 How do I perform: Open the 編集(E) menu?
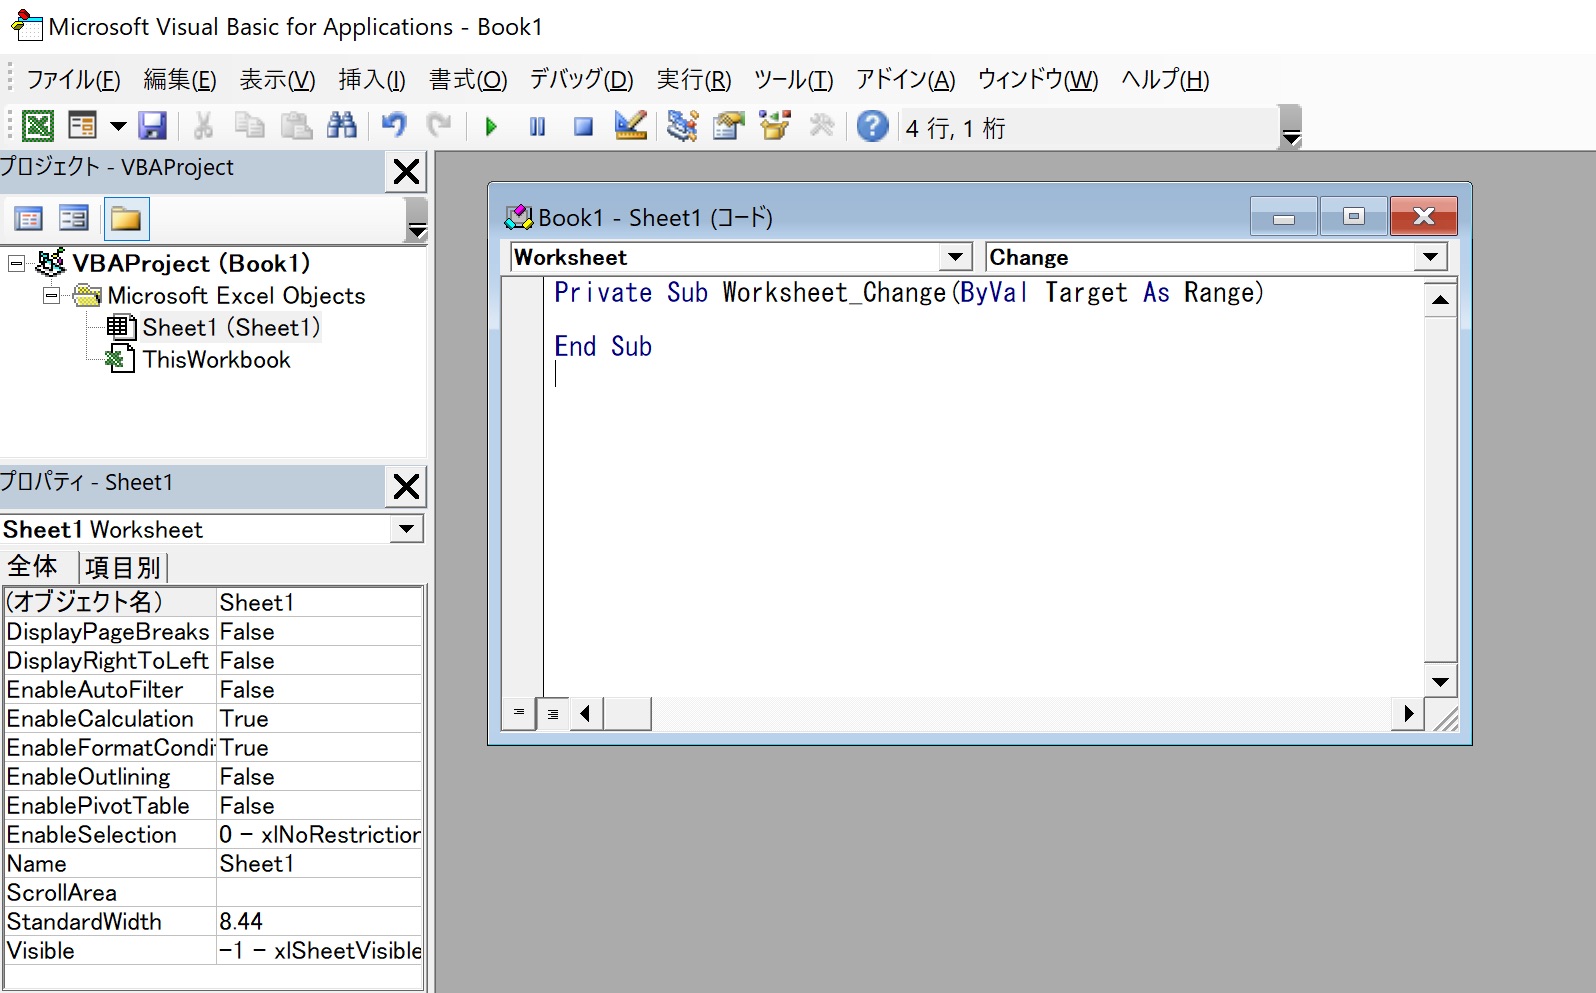[180, 80]
